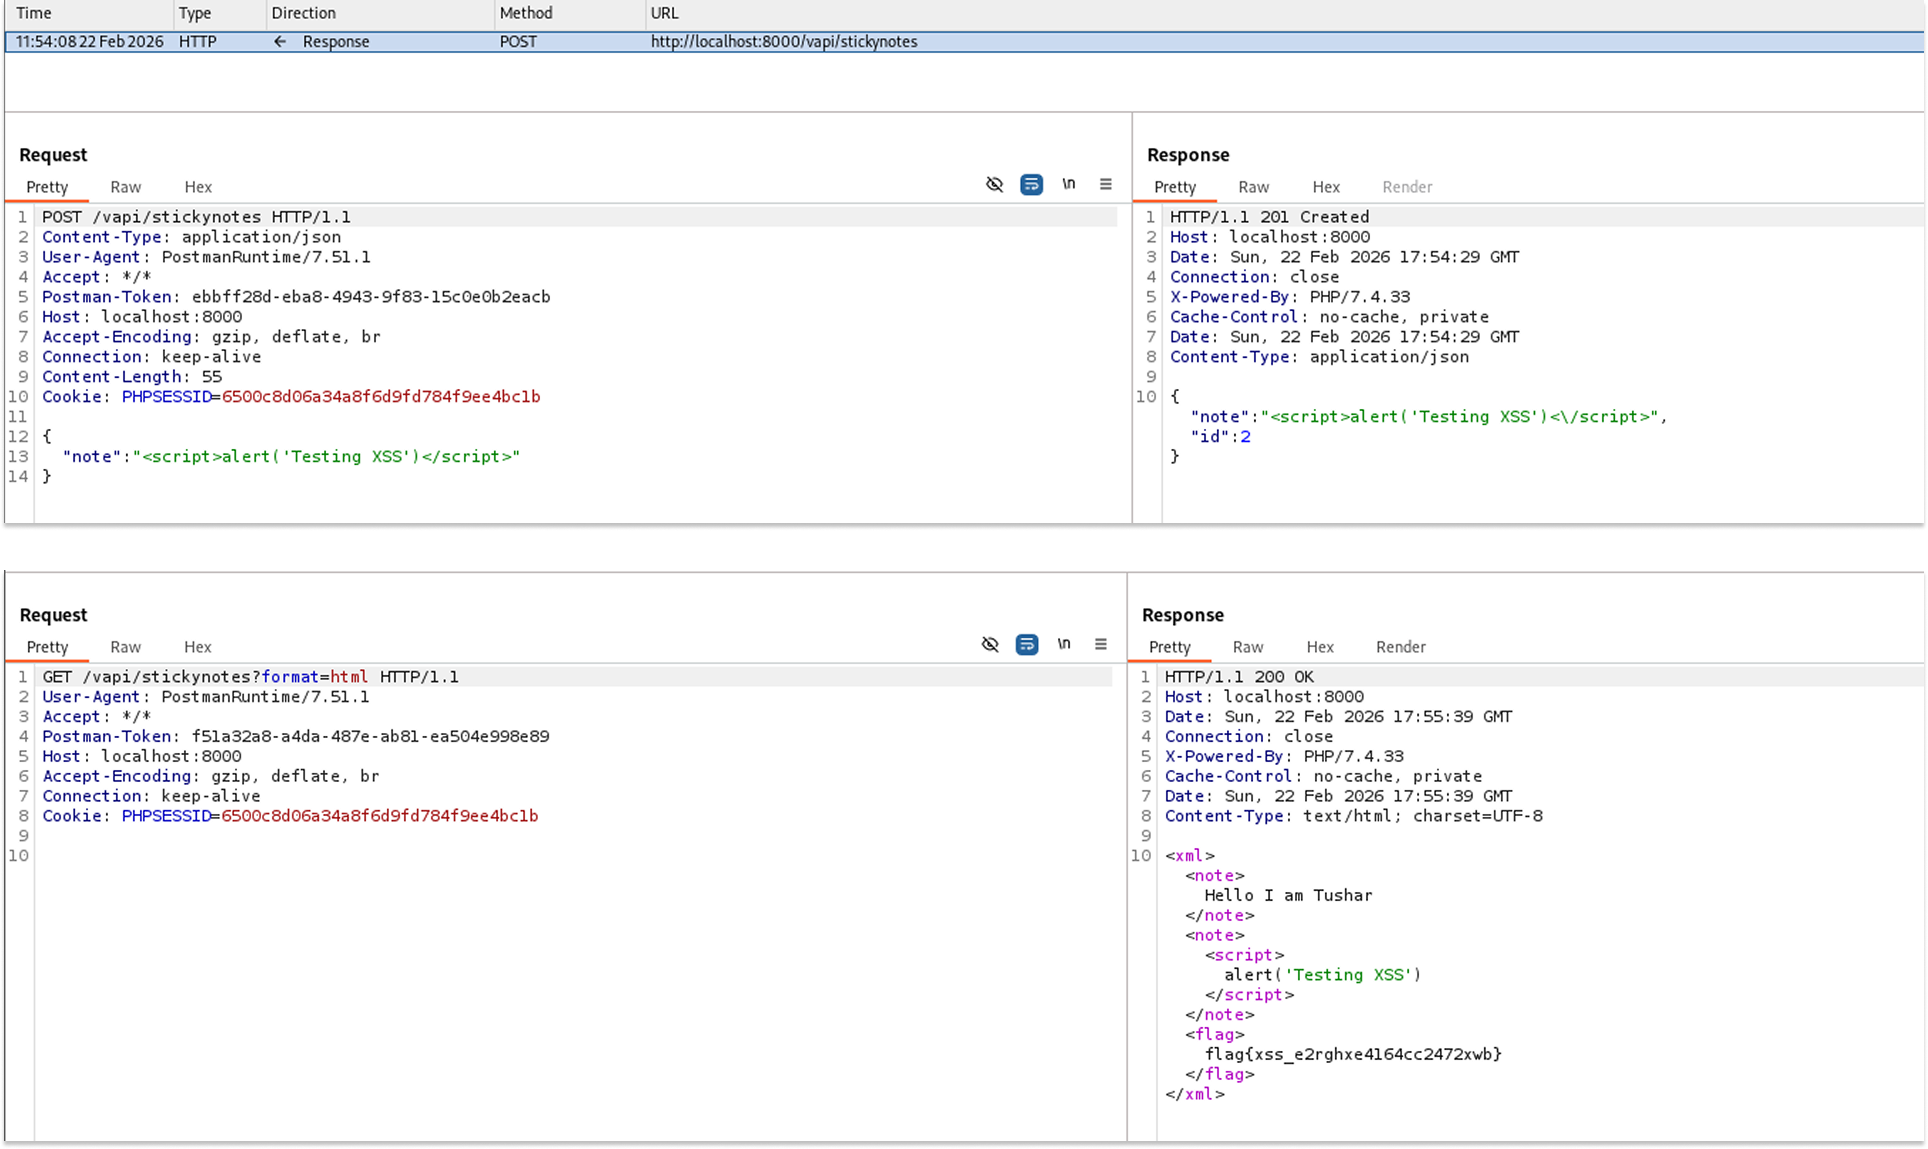Image resolution: width=1928 pixels, height=1149 pixels.
Task: Switch lower response panel to Hex tab
Action: pyautogui.click(x=1320, y=647)
